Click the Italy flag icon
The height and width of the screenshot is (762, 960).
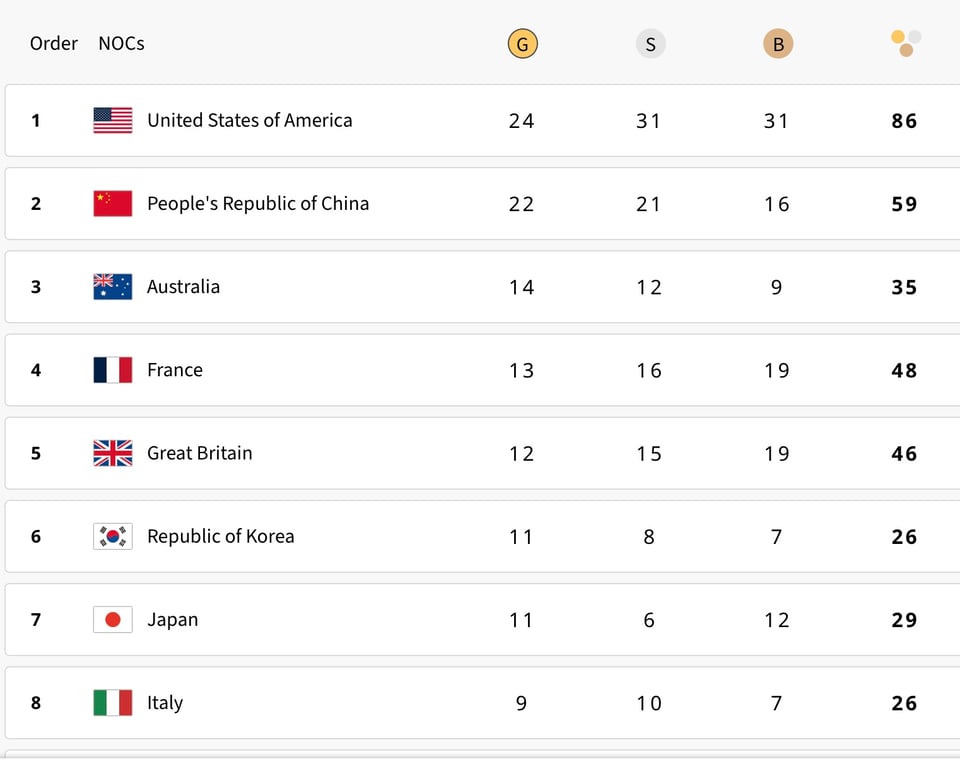click(x=113, y=703)
